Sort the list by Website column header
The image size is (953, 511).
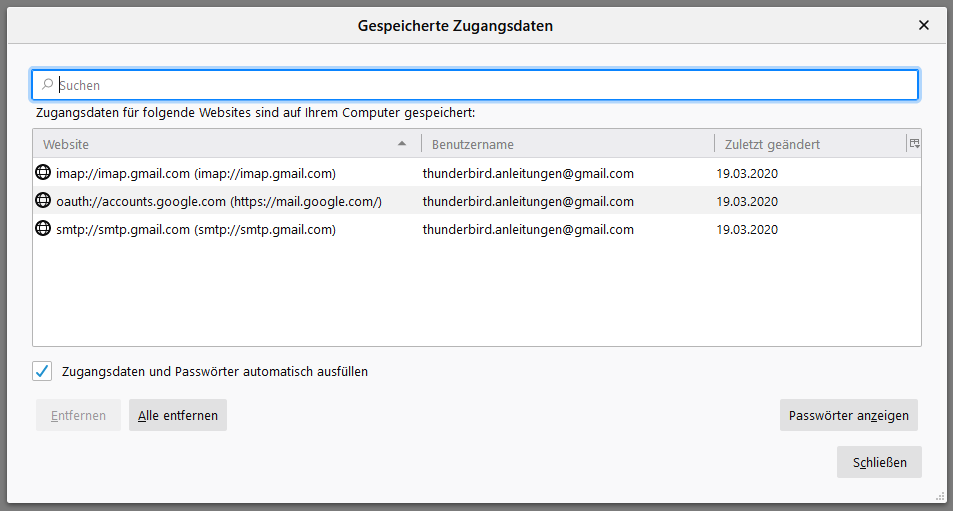coord(200,144)
